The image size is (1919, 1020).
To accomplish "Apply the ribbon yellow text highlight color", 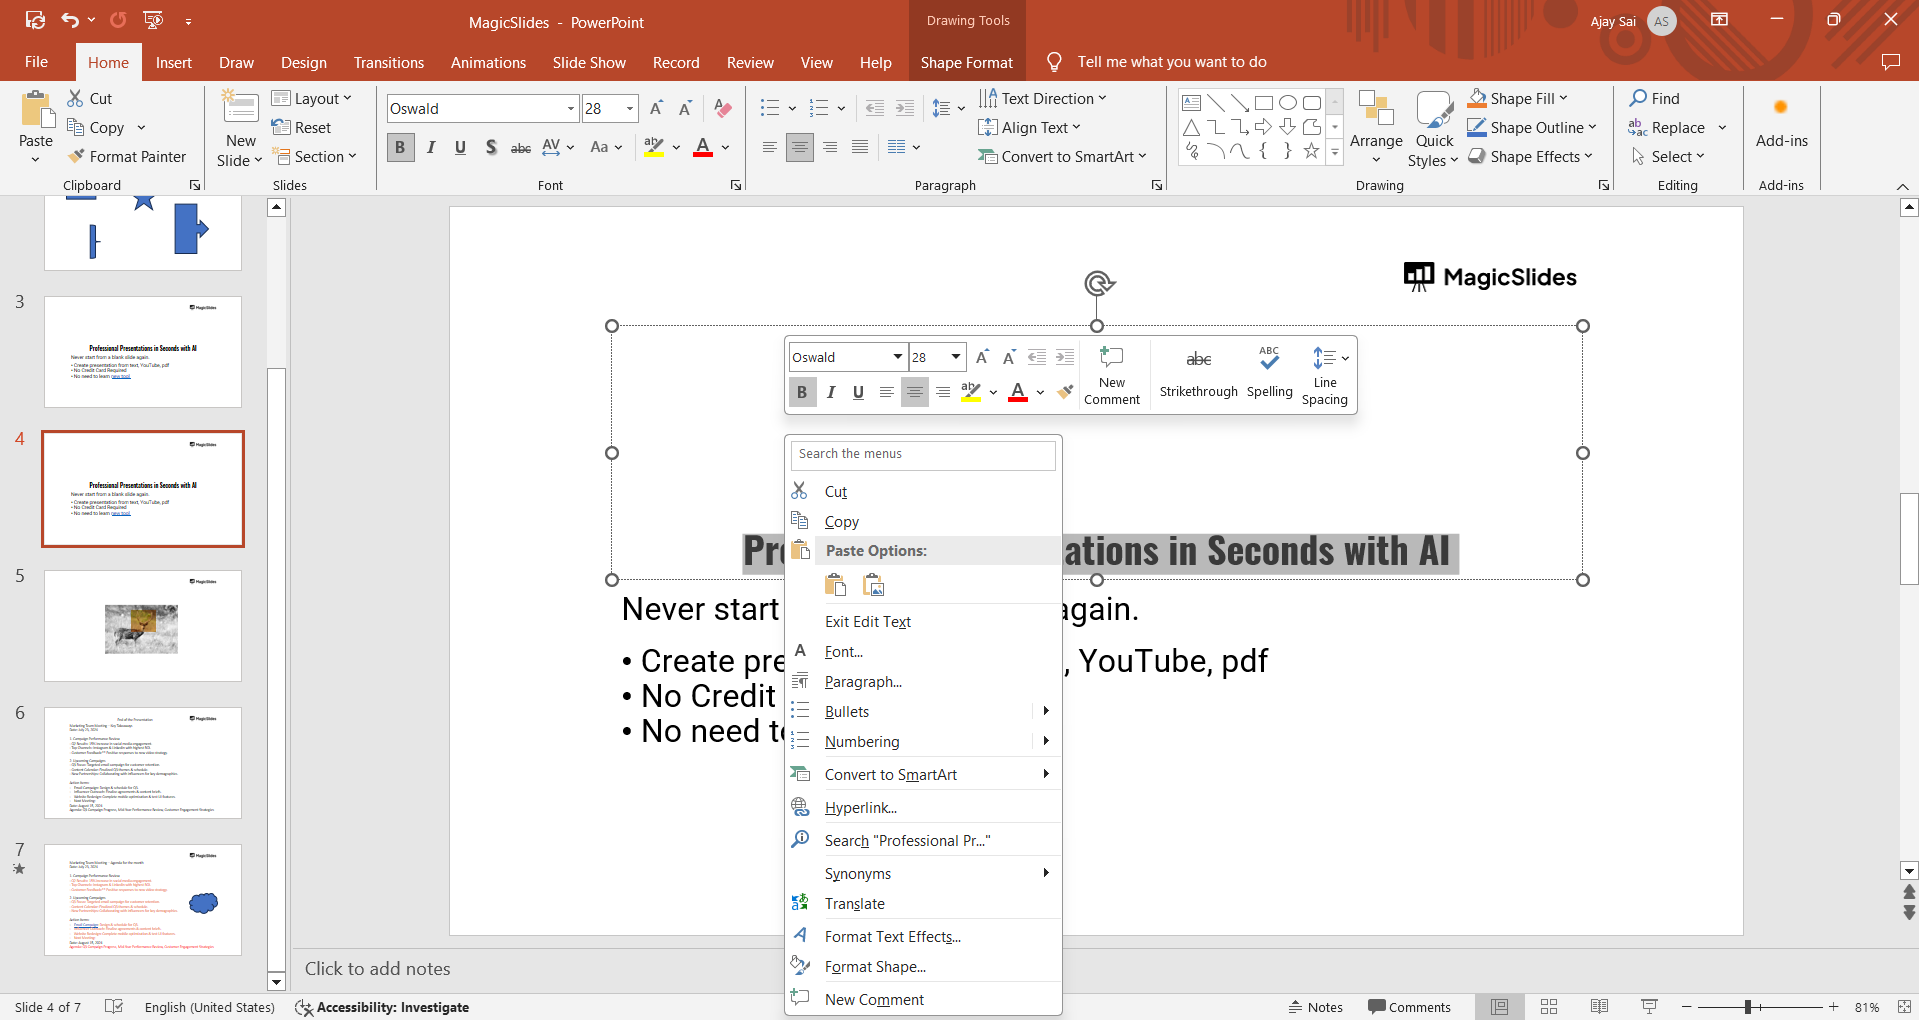I will pyautogui.click(x=654, y=148).
